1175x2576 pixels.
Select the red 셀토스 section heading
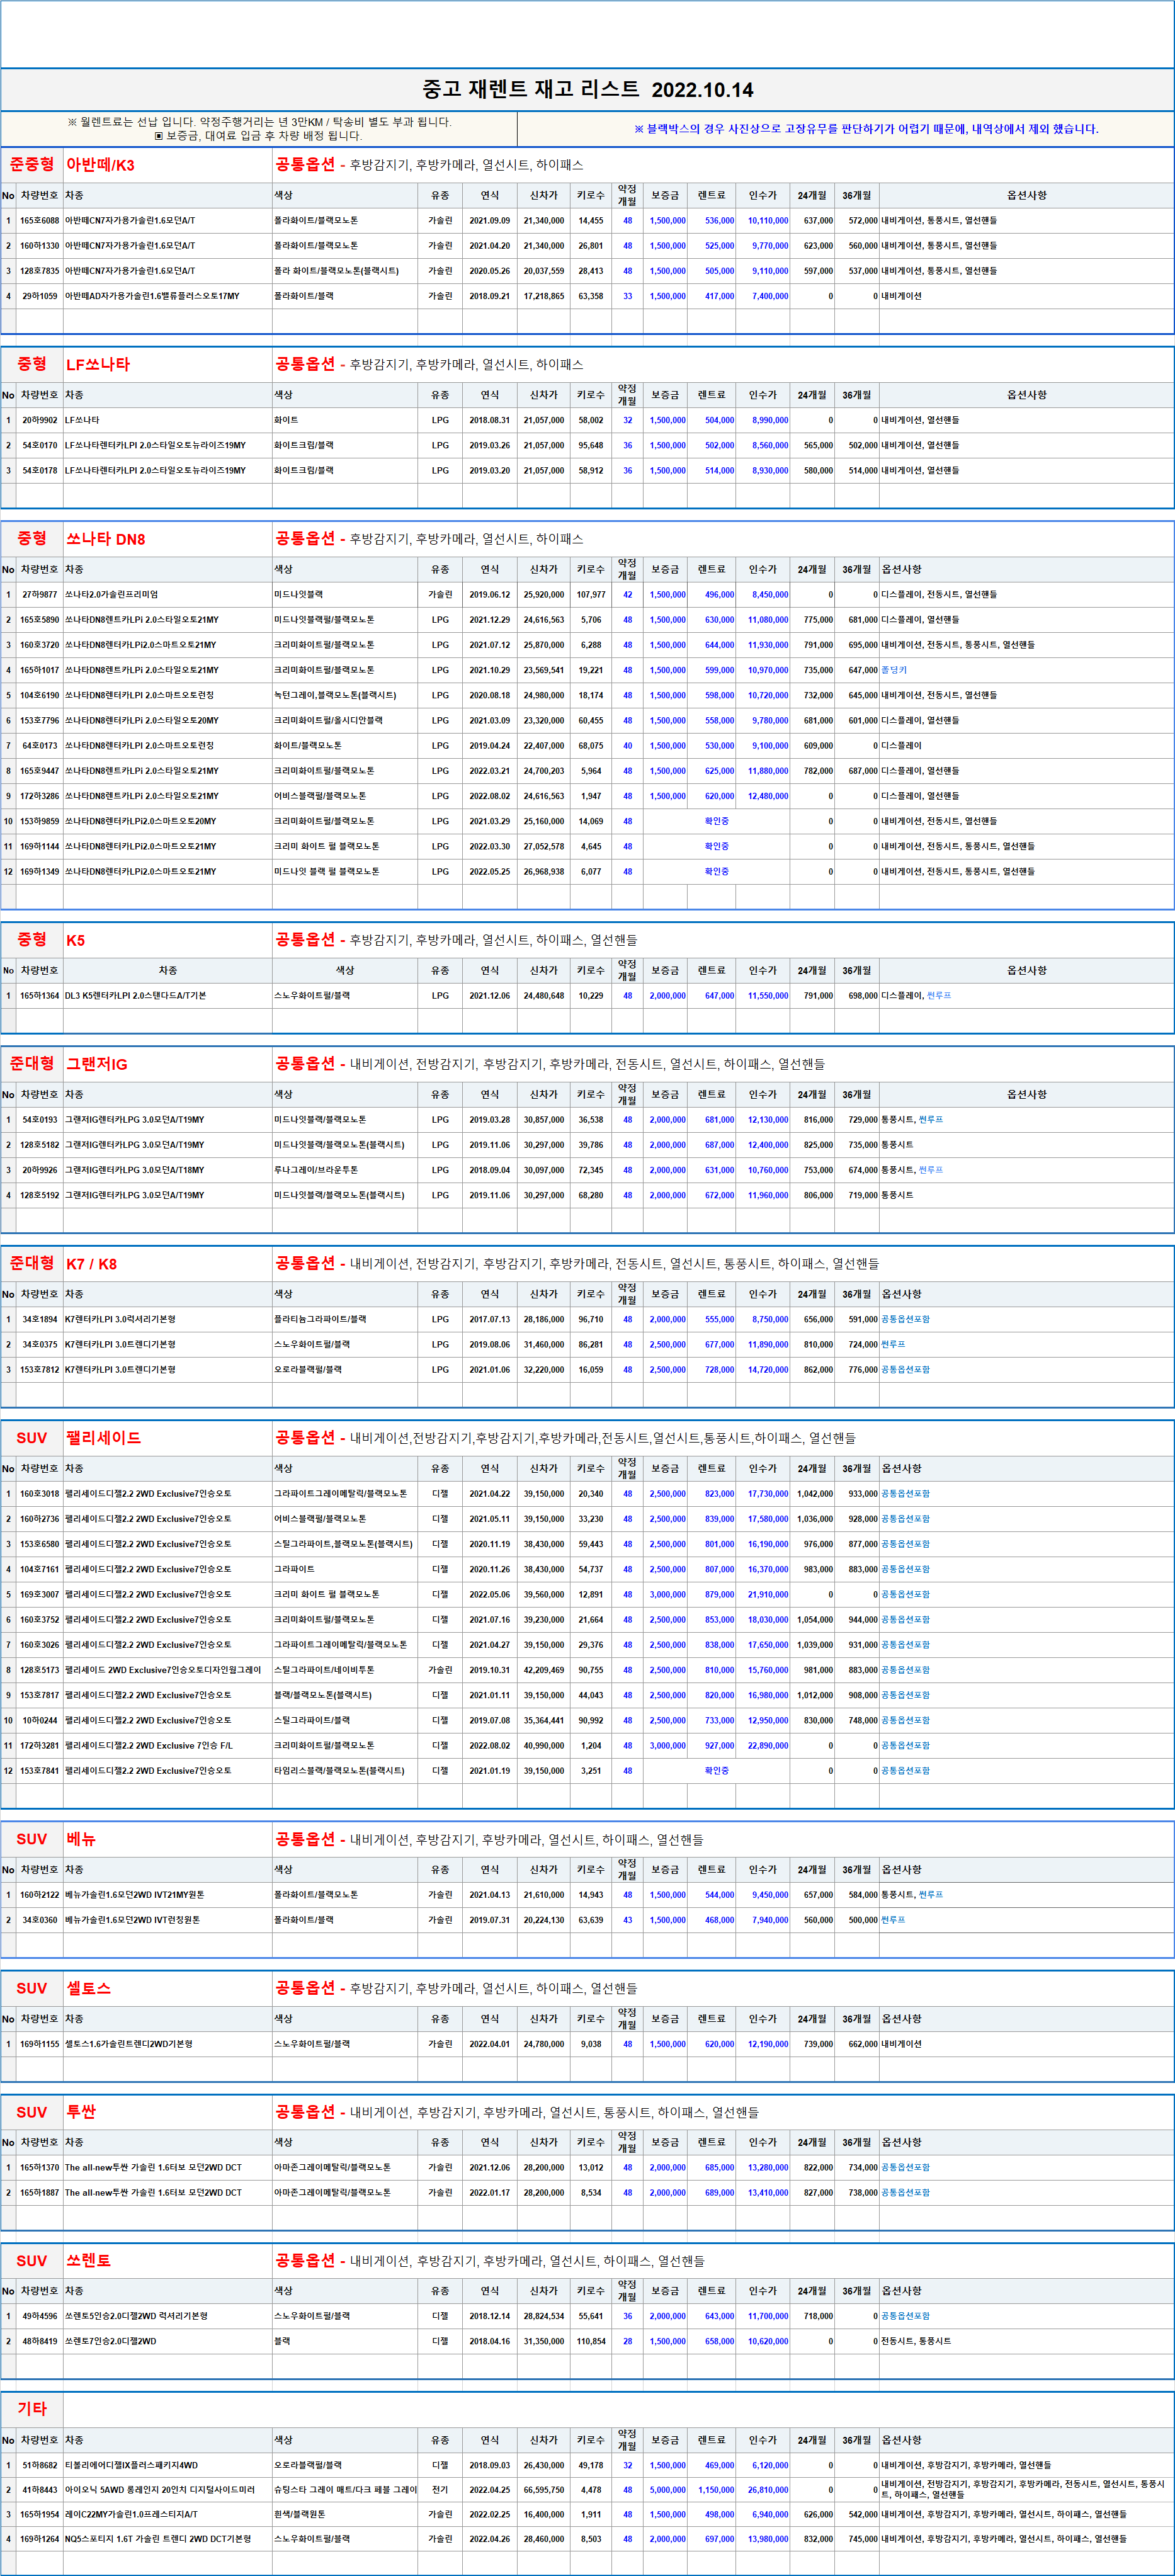(89, 1988)
